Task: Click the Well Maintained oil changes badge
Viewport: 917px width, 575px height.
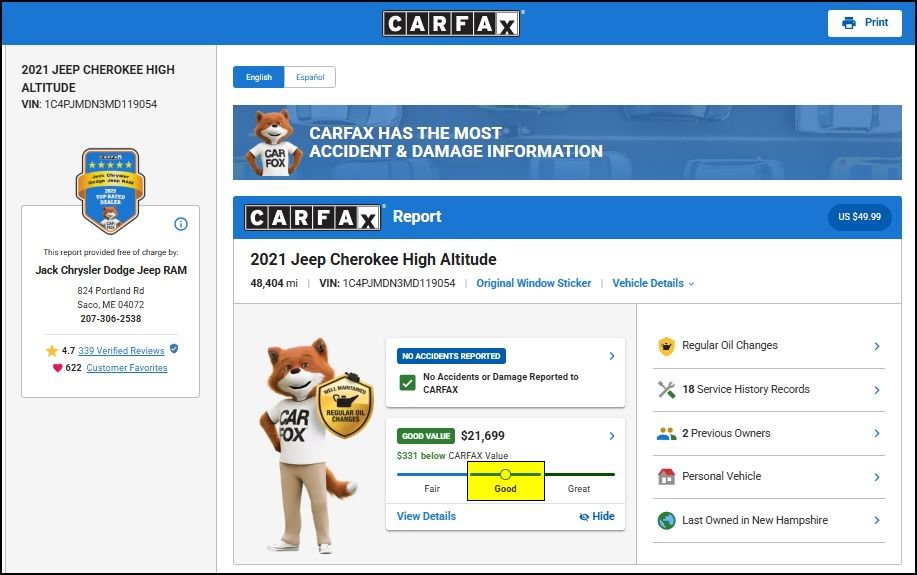Action: pos(345,407)
